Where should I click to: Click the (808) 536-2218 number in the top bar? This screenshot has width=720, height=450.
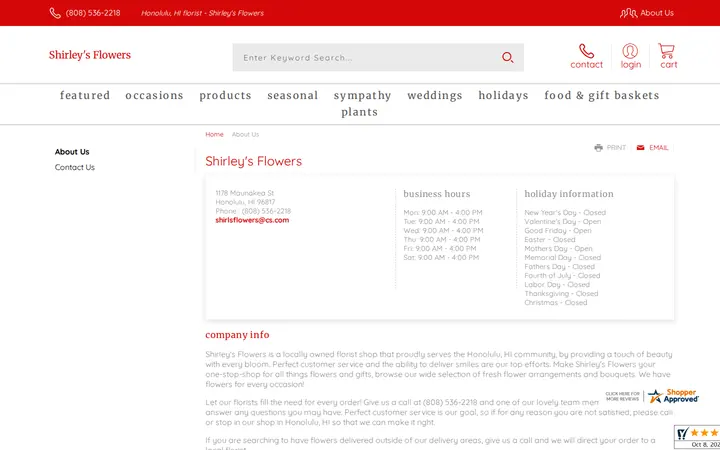click(x=93, y=13)
